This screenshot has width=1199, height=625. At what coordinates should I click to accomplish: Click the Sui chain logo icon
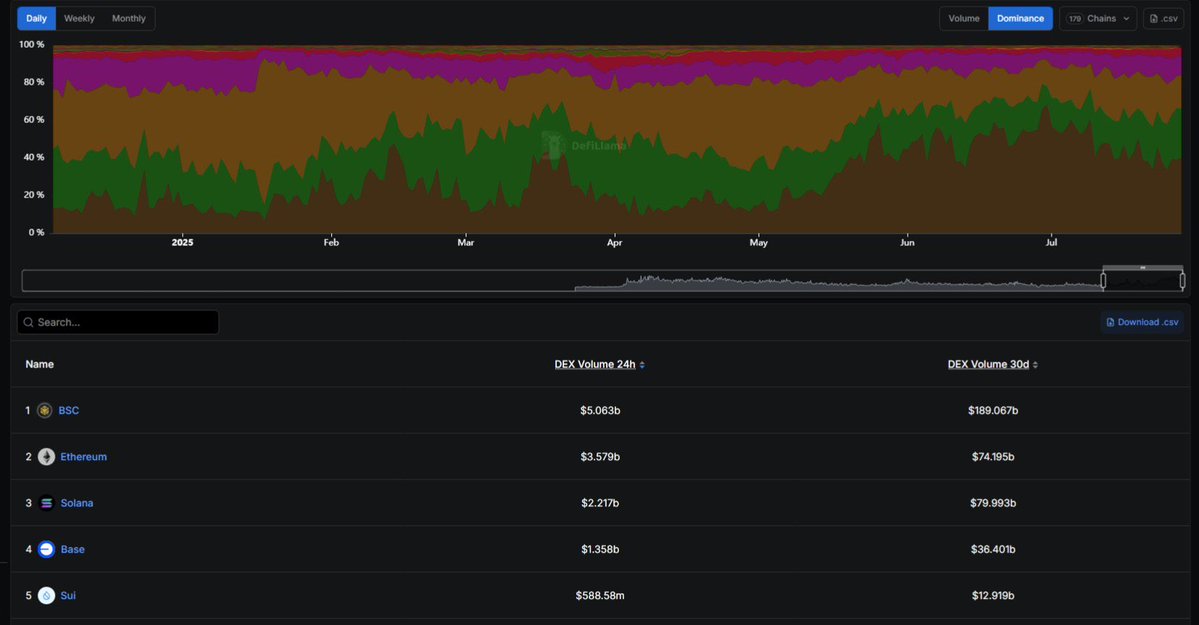click(46, 595)
